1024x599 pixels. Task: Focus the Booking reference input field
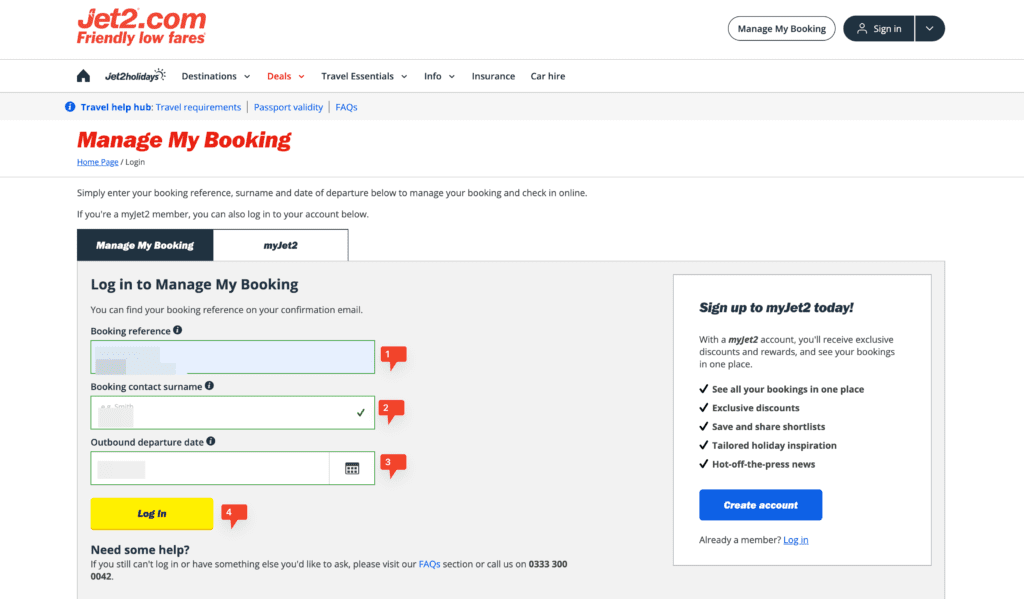click(232, 357)
